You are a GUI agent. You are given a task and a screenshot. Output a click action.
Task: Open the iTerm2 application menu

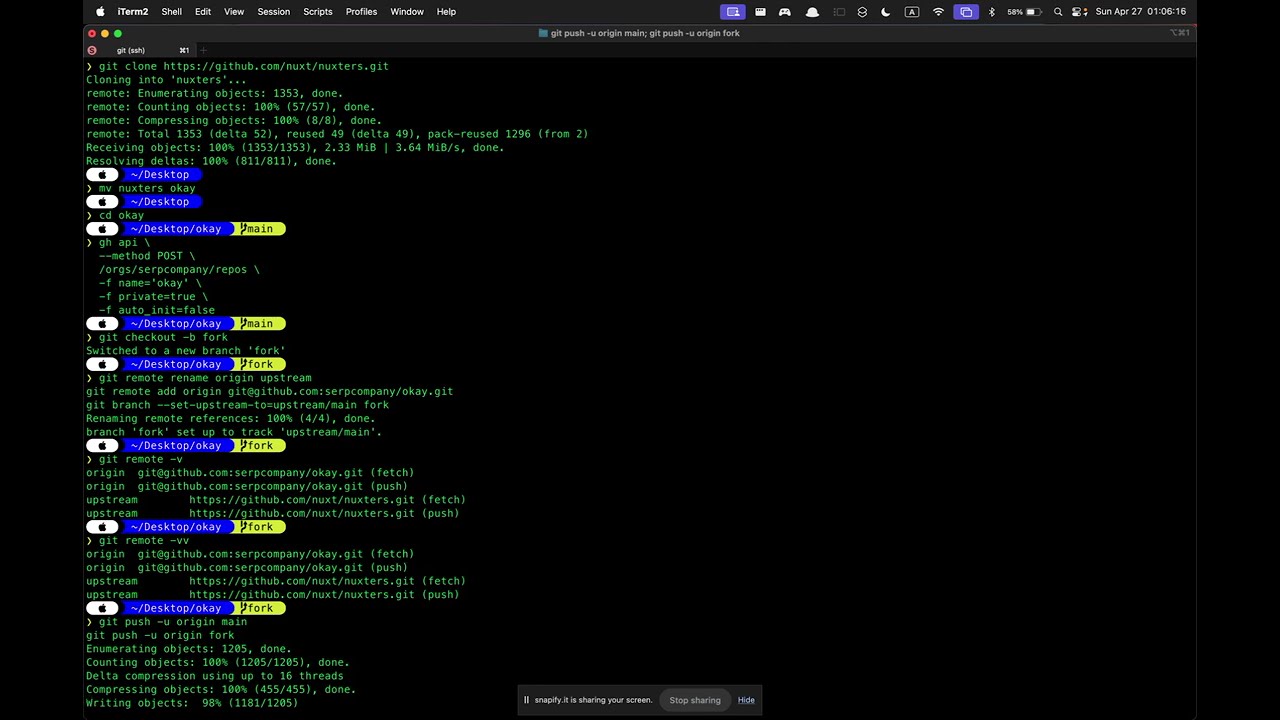pyautogui.click(x=133, y=12)
